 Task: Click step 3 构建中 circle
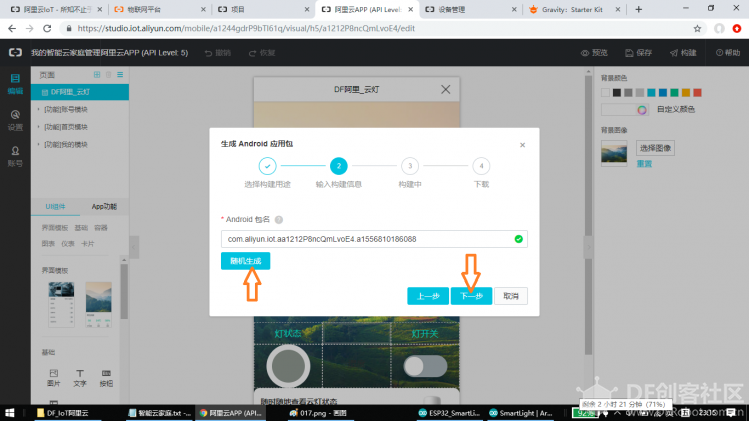[410, 166]
